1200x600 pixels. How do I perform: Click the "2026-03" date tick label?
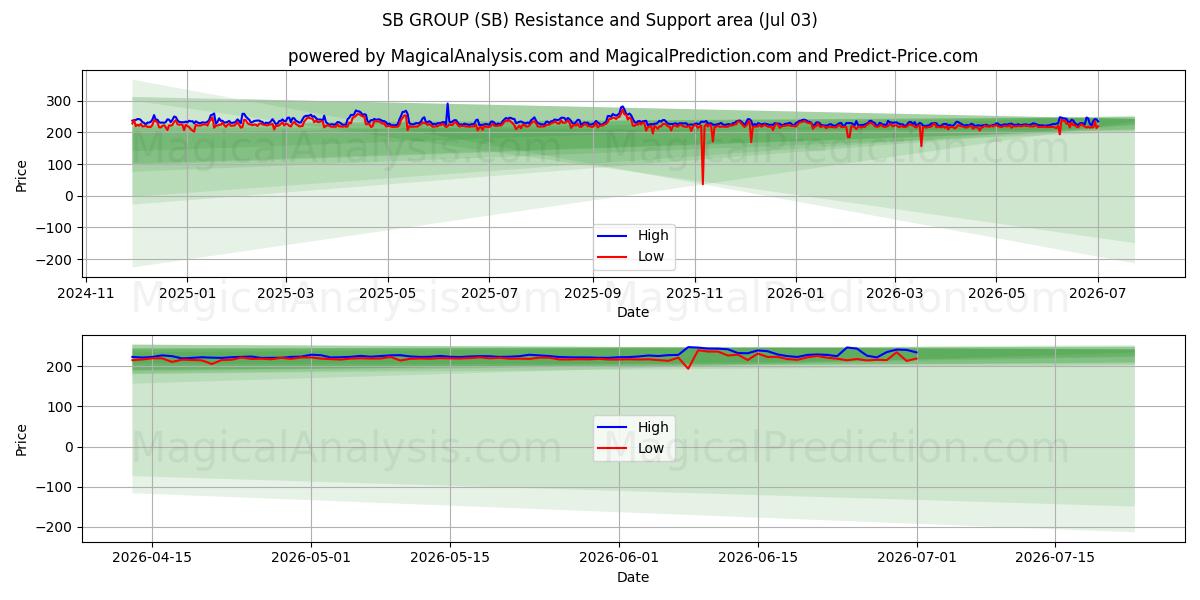(894, 293)
